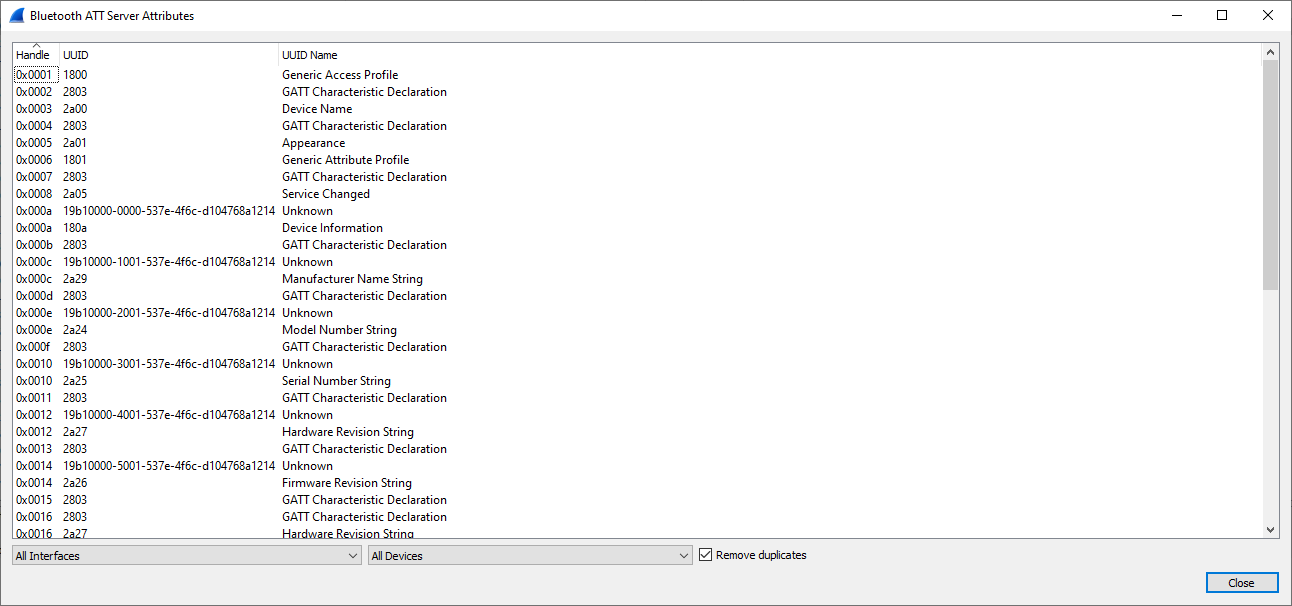1292x606 pixels.
Task: Select handle 0x000f cell
Action: [x=34, y=347]
